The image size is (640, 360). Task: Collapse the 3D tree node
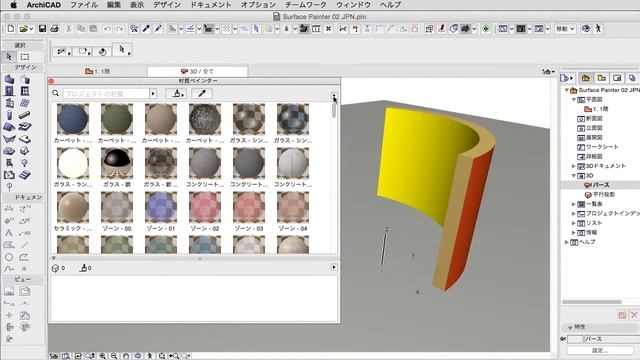tap(573, 176)
